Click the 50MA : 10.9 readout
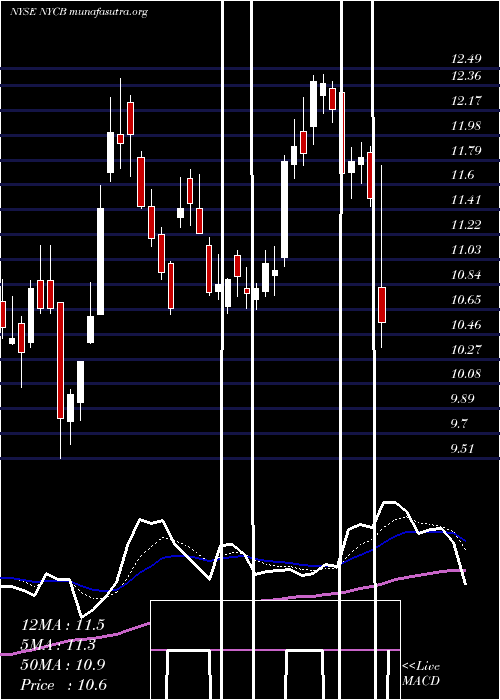 click(63, 665)
